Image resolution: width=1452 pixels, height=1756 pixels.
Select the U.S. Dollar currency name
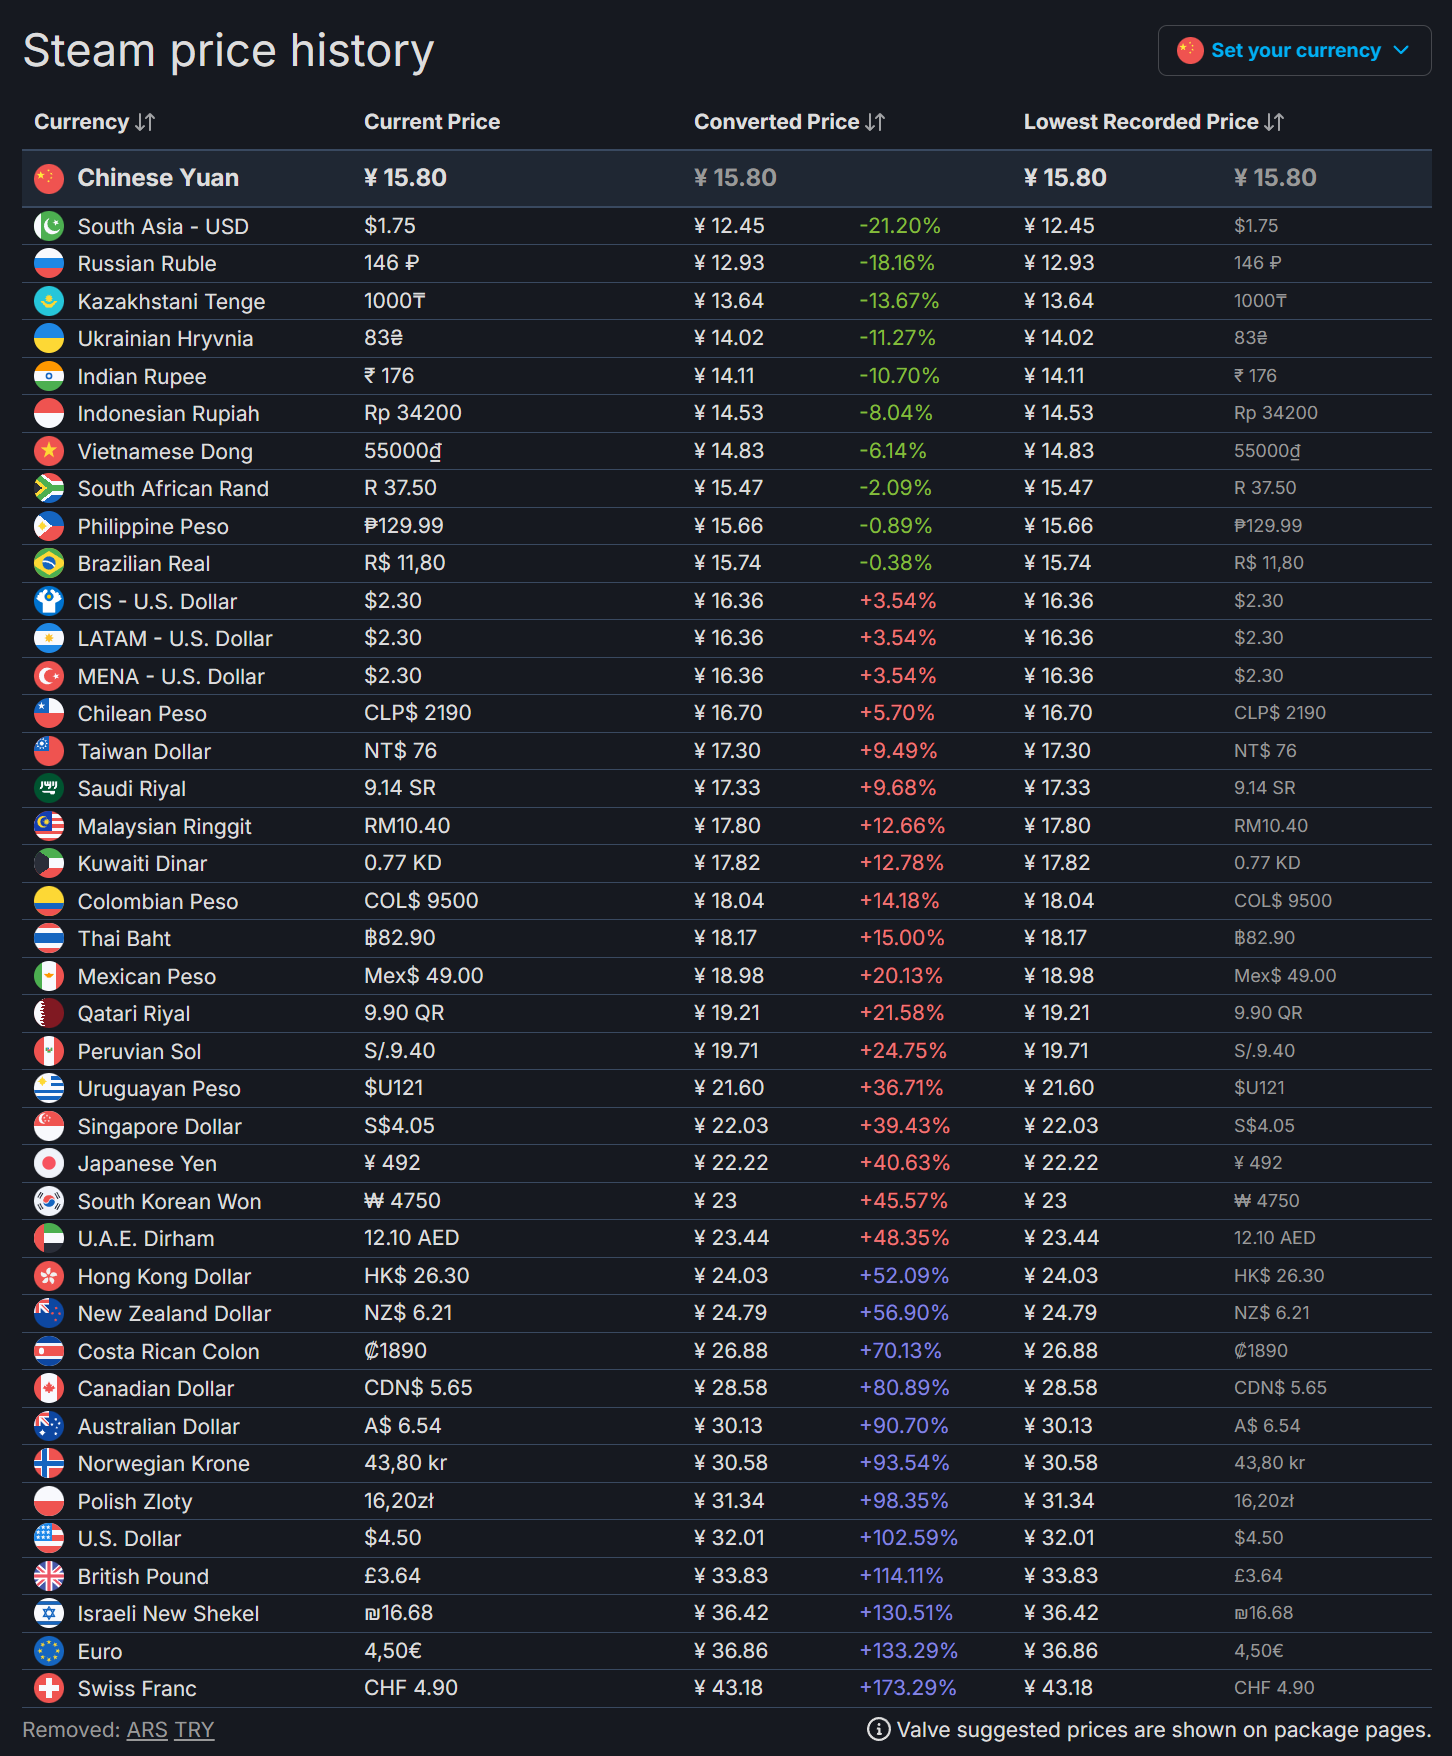(130, 1539)
